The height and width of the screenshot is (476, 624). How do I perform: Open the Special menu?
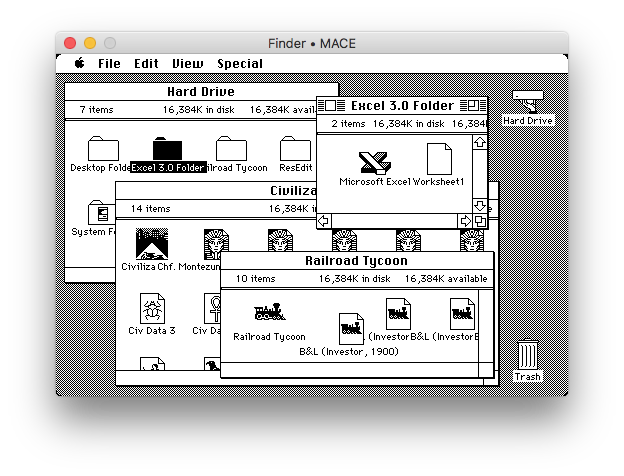click(240, 64)
